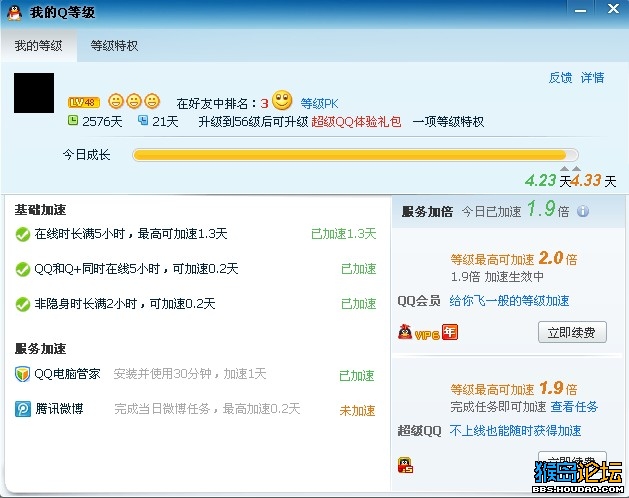The image size is (629, 498).
Task: Click 已加速 status for QQ电脑管家
Action: click(357, 376)
